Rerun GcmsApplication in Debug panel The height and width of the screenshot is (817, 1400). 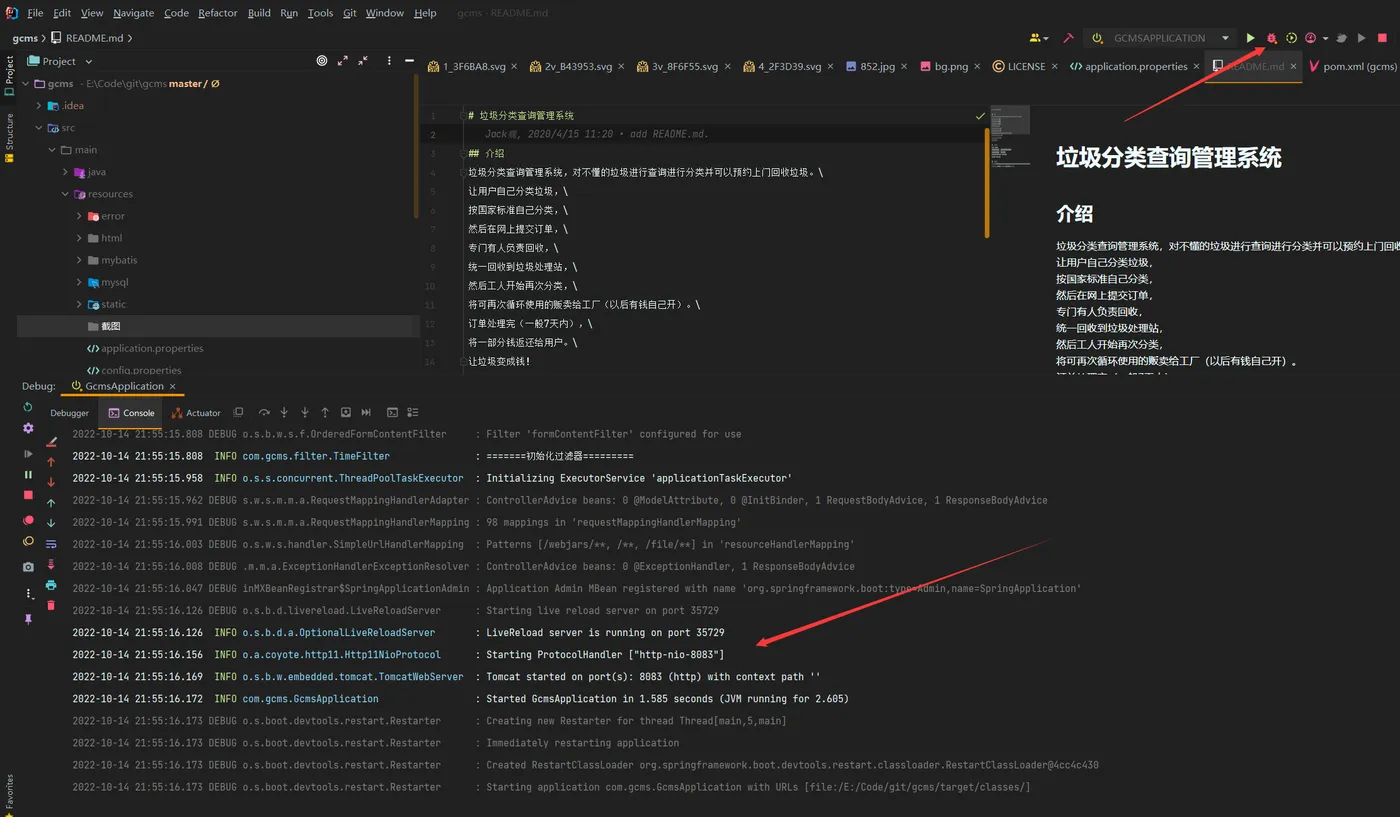coord(28,407)
